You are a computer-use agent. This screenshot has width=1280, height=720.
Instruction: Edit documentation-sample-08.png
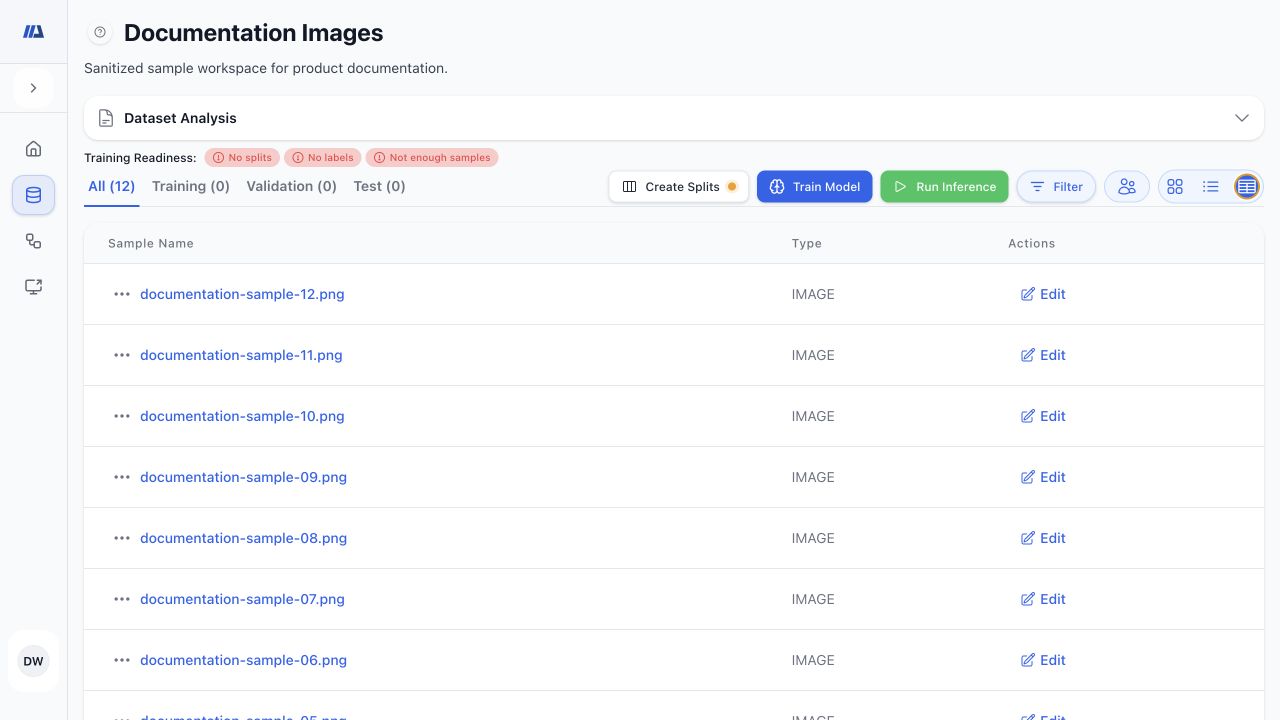[x=1043, y=538]
